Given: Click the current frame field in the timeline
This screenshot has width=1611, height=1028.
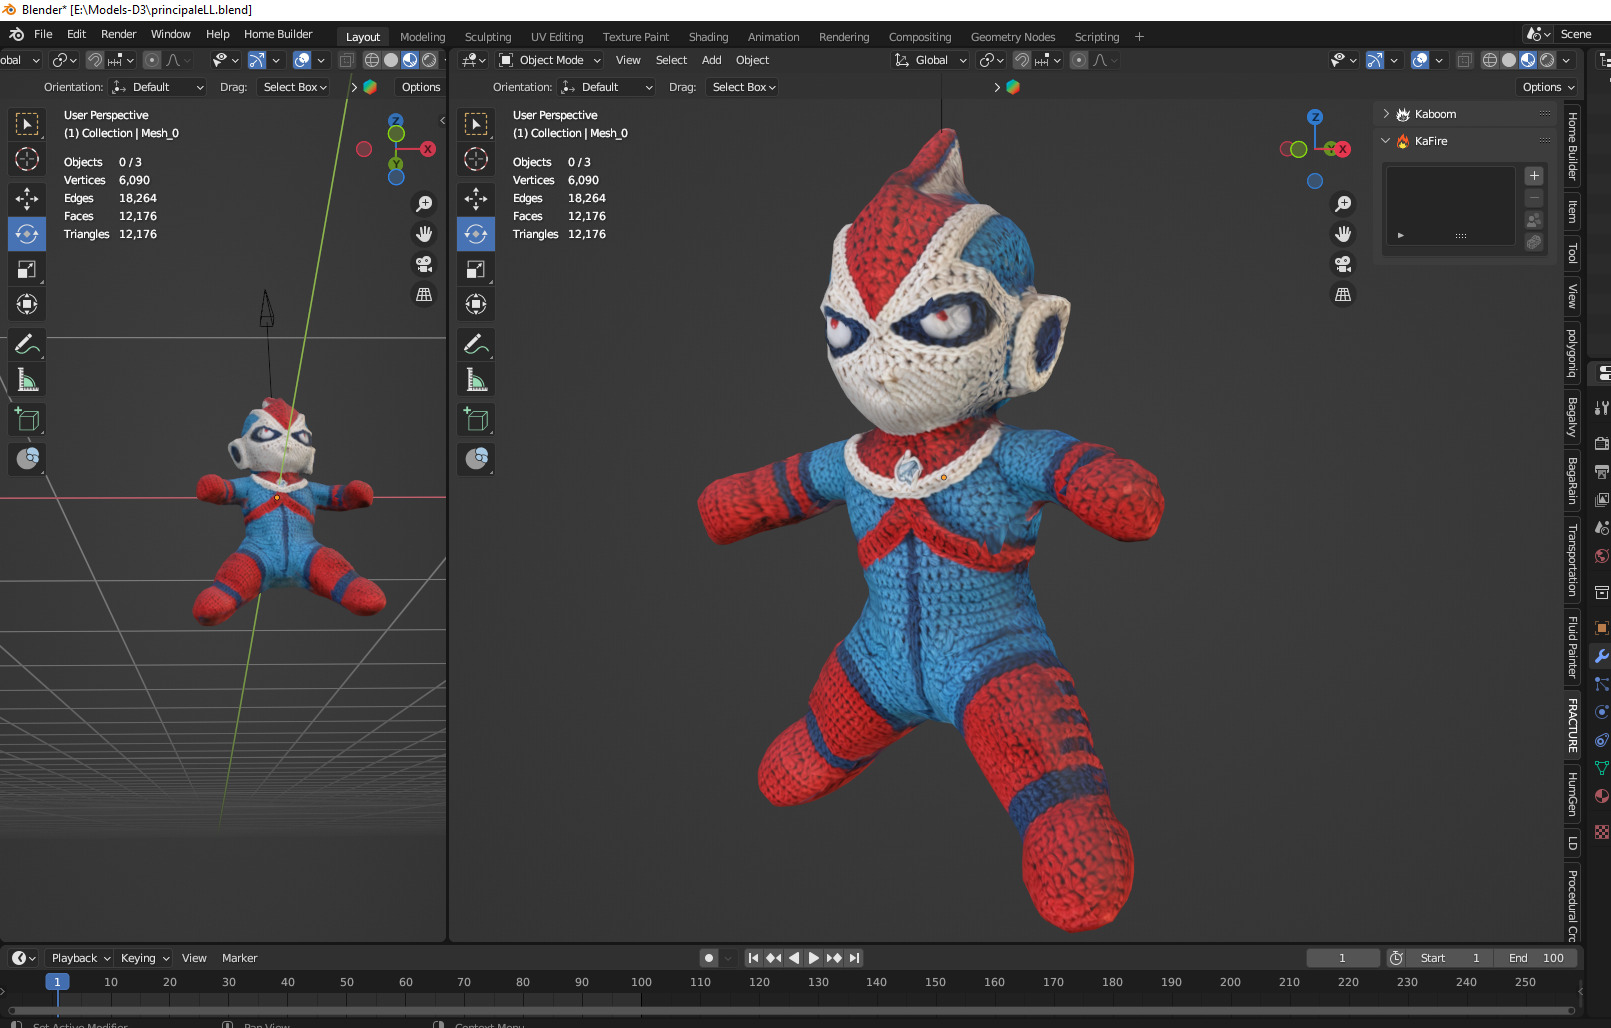Looking at the screenshot, I should [x=1343, y=958].
